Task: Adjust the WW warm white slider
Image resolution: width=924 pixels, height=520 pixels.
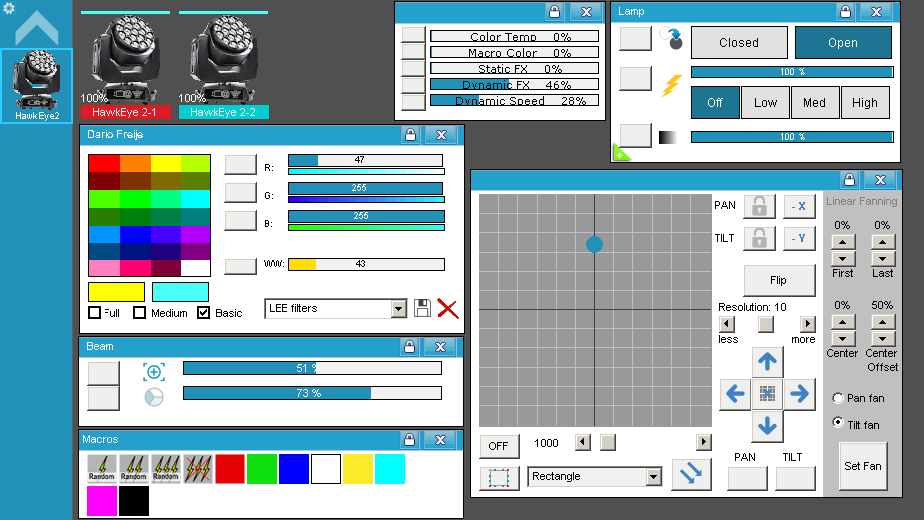Action: pyautogui.click(x=366, y=264)
